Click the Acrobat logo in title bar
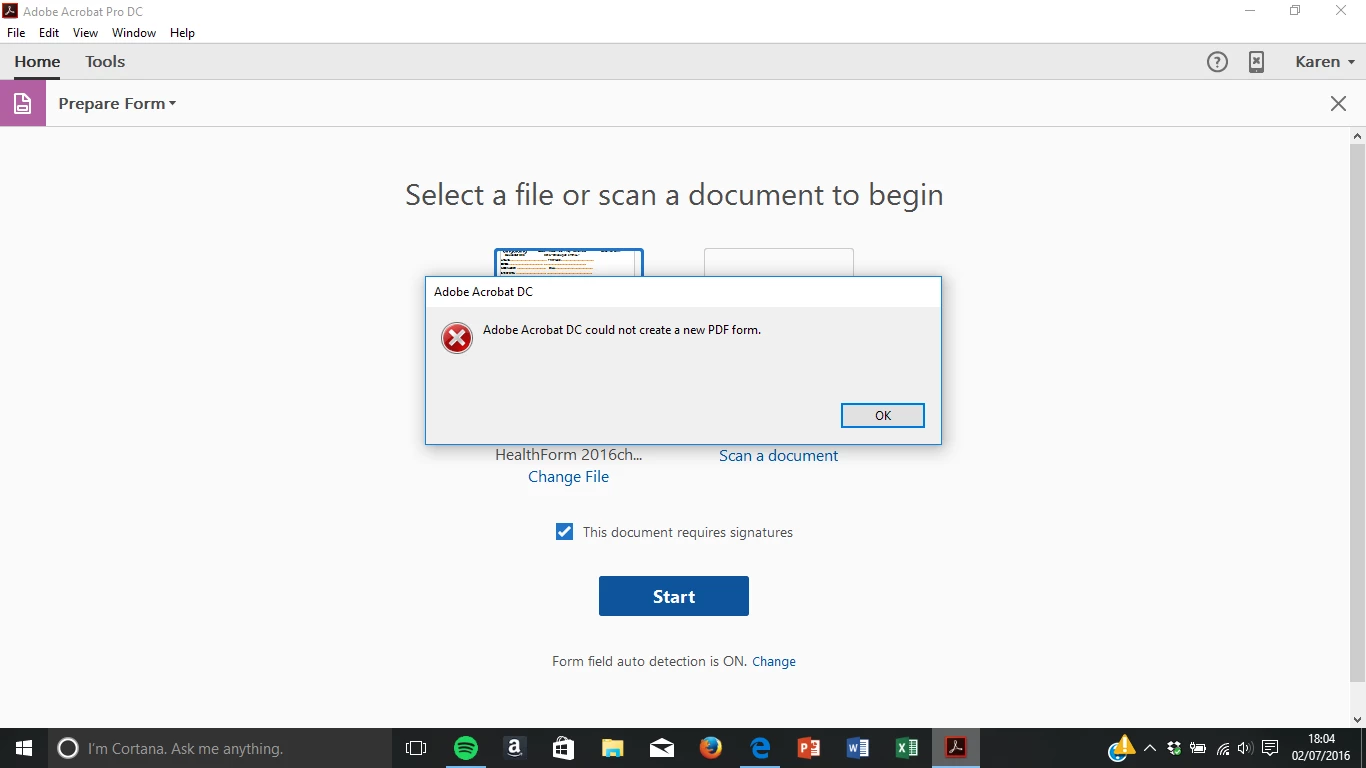This screenshot has width=1366, height=768. [10, 11]
